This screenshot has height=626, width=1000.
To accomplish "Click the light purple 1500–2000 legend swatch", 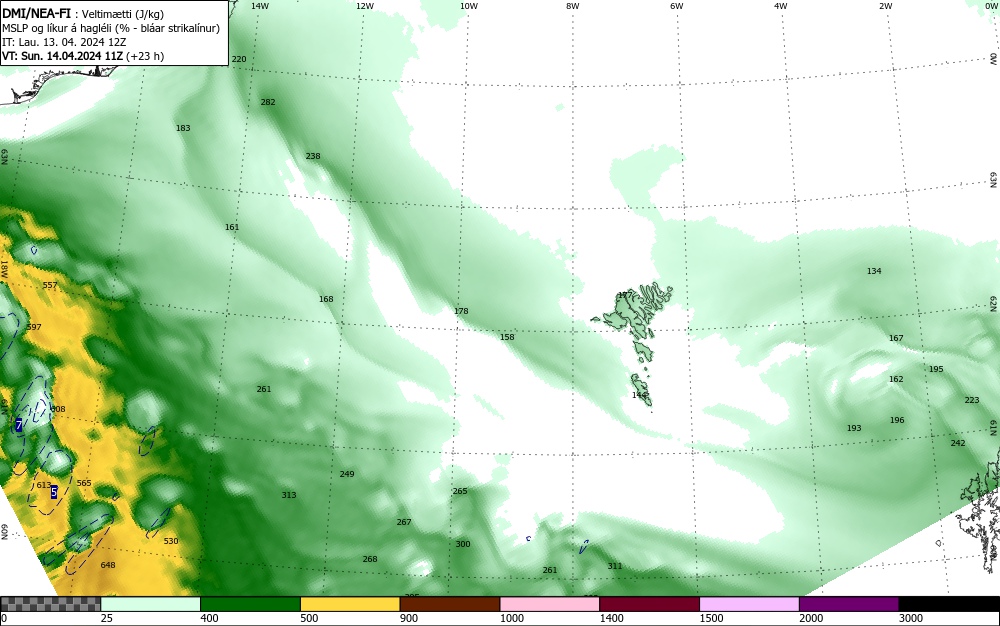I will click(x=749, y=604).
